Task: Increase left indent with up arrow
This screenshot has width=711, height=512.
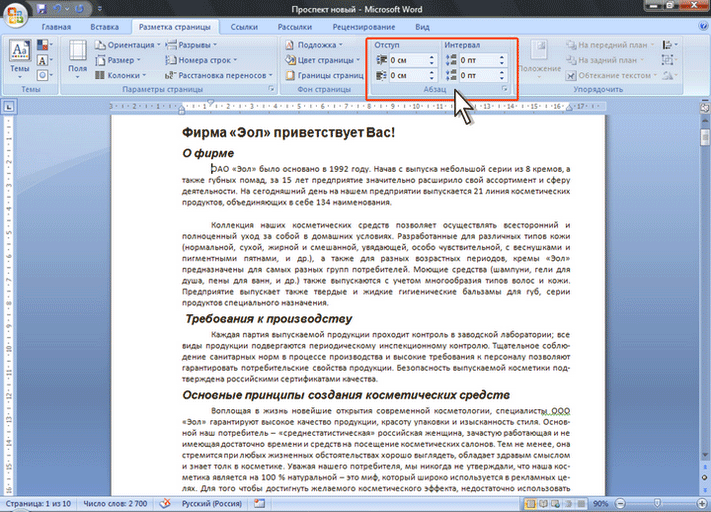Action: click(431, 57)
